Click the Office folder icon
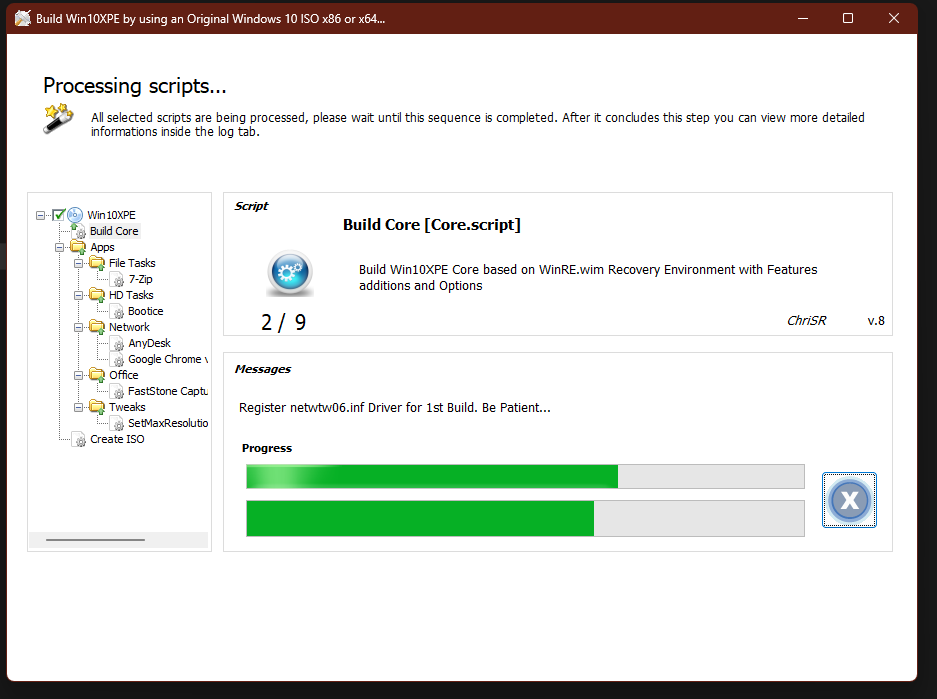The width and height of the screenshot is (937, 699). [x=97, y=375]
